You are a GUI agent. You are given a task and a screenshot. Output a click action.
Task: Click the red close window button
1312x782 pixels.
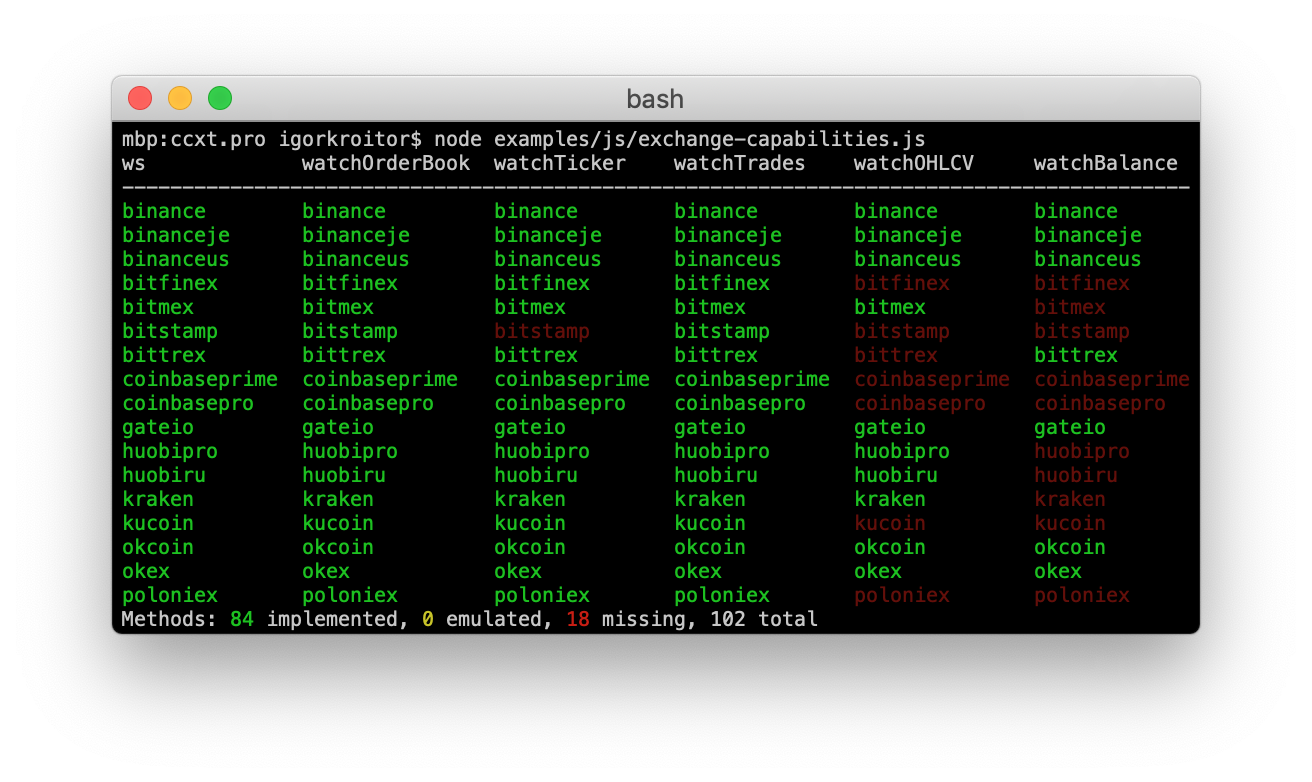click(x=139, y=98)
